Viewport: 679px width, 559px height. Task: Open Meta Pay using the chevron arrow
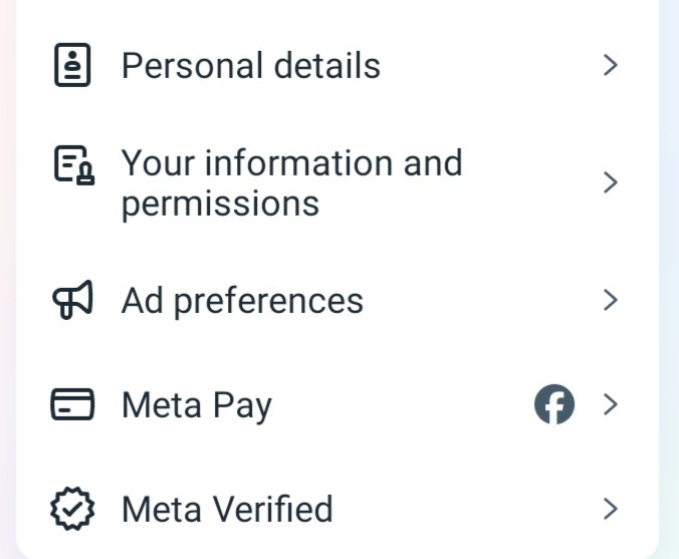pos(610,404)
